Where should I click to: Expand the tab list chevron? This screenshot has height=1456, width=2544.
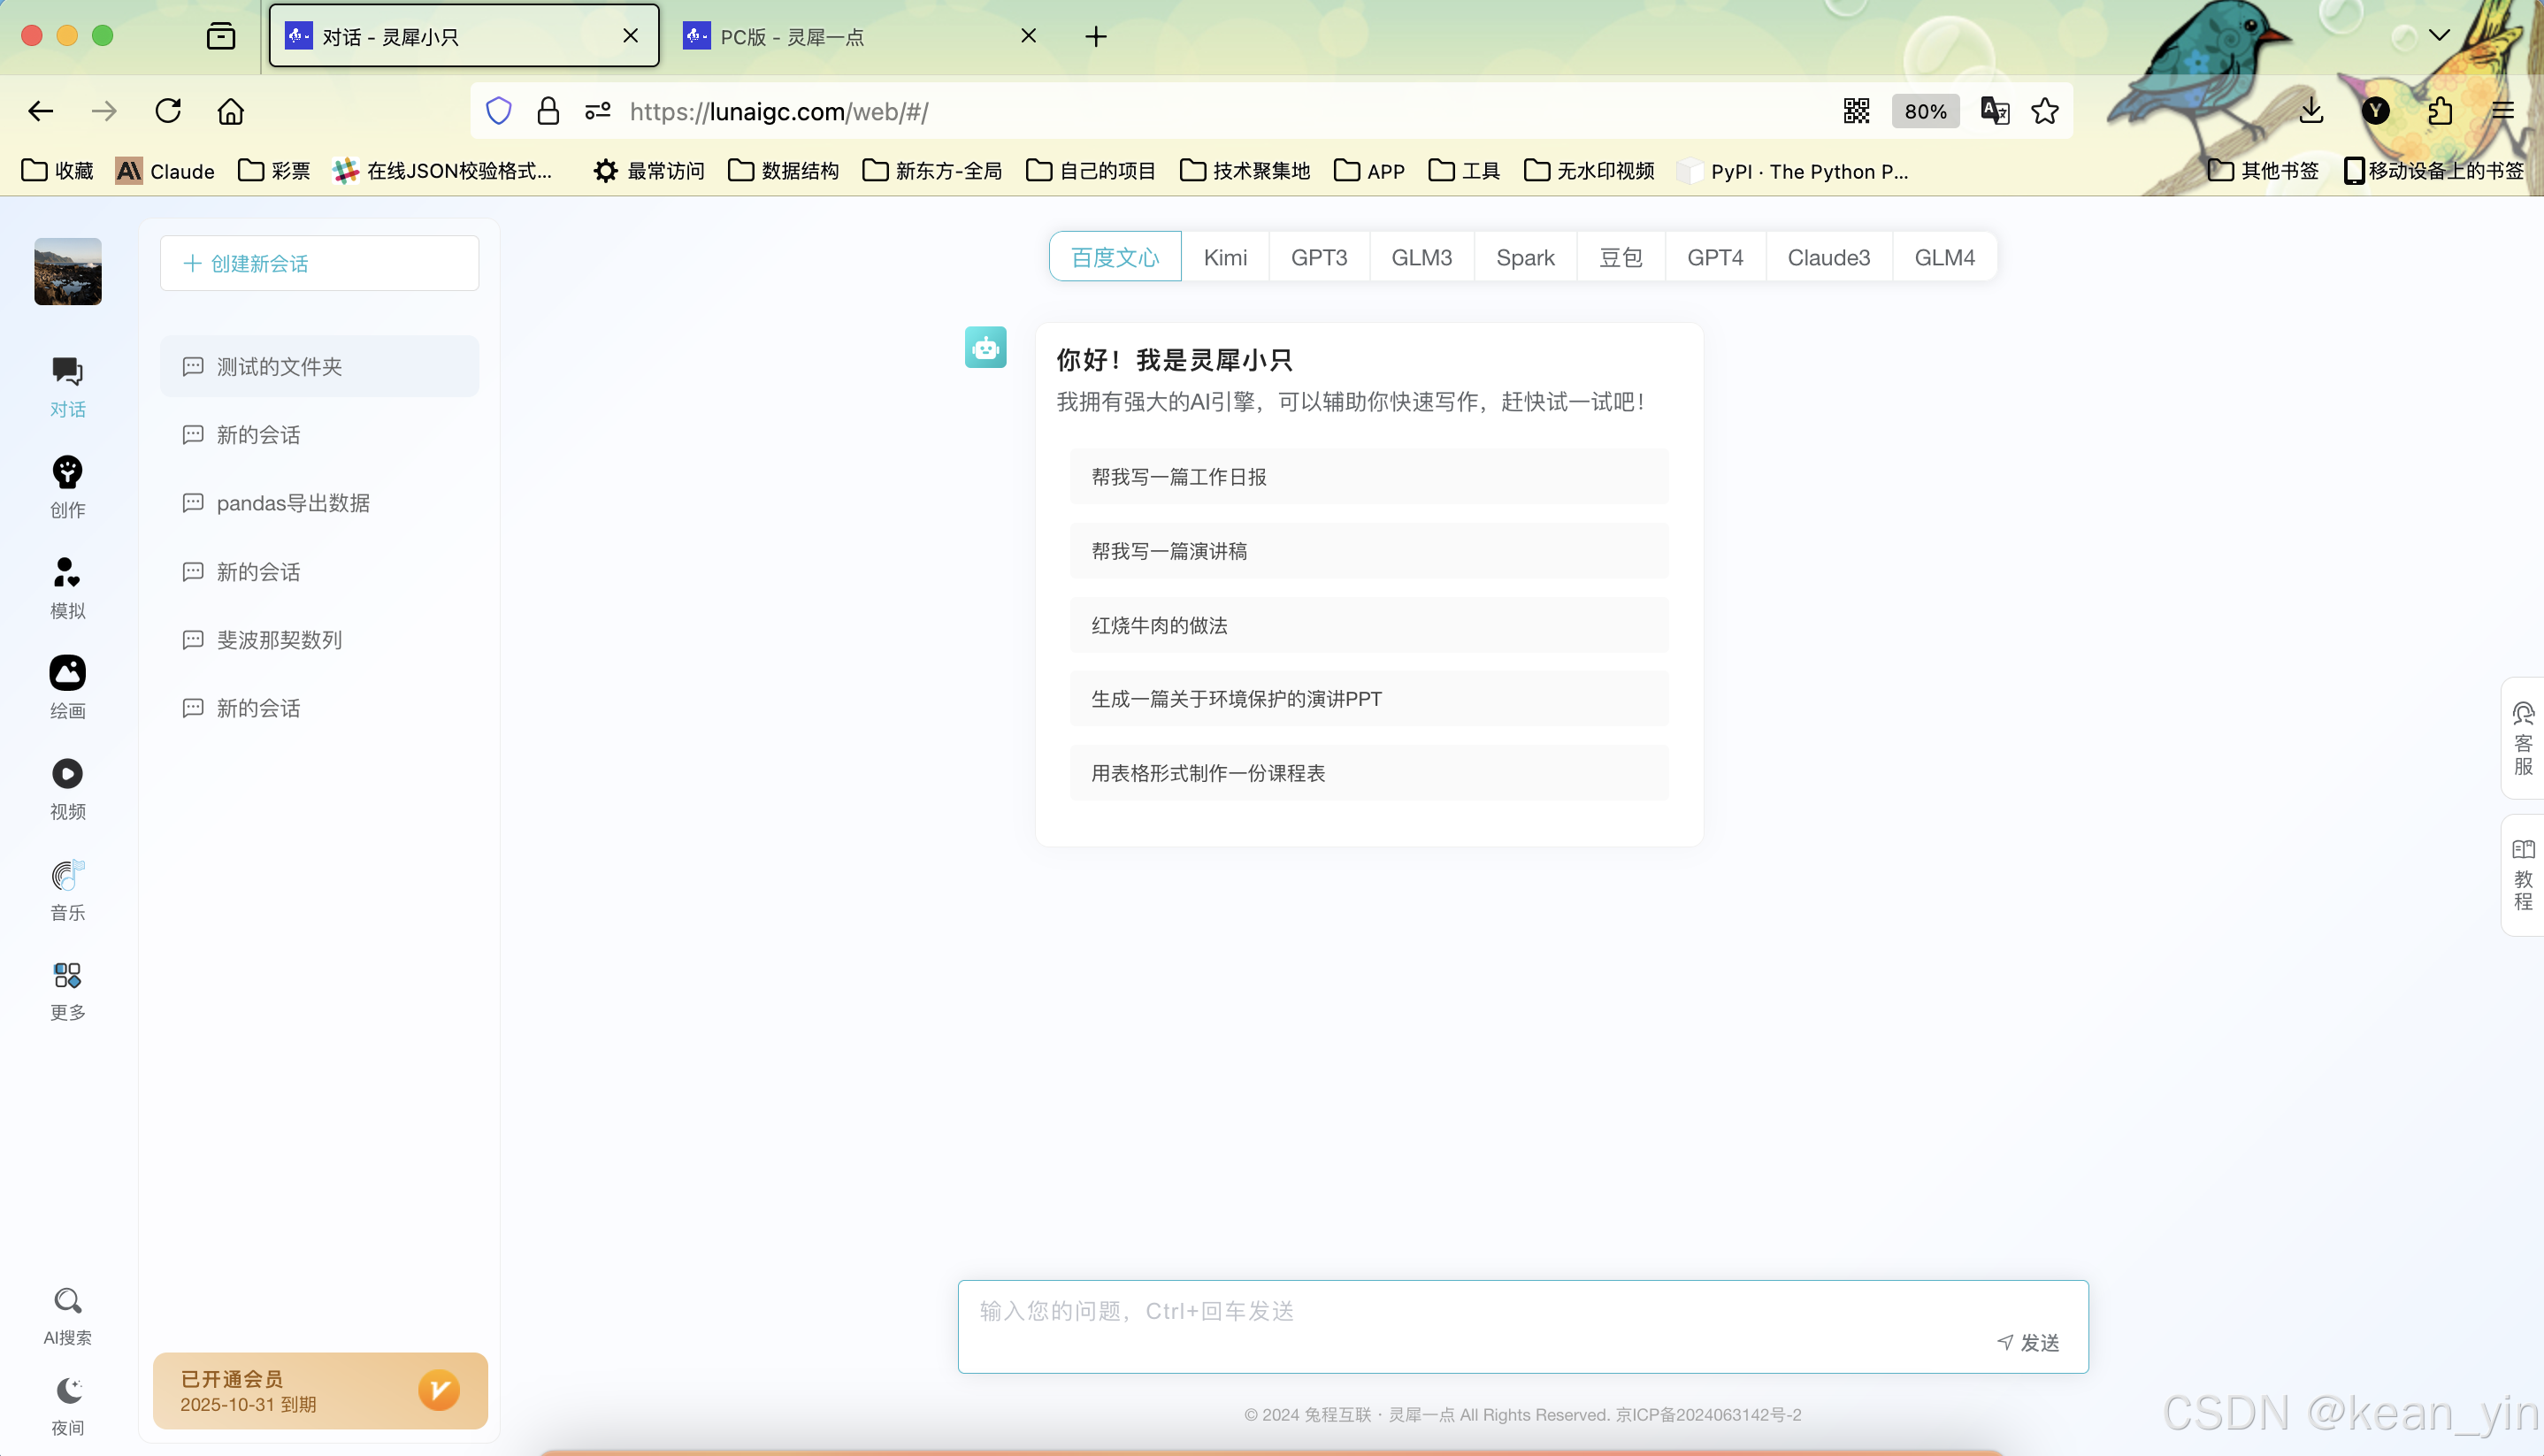coord(2439,36)
